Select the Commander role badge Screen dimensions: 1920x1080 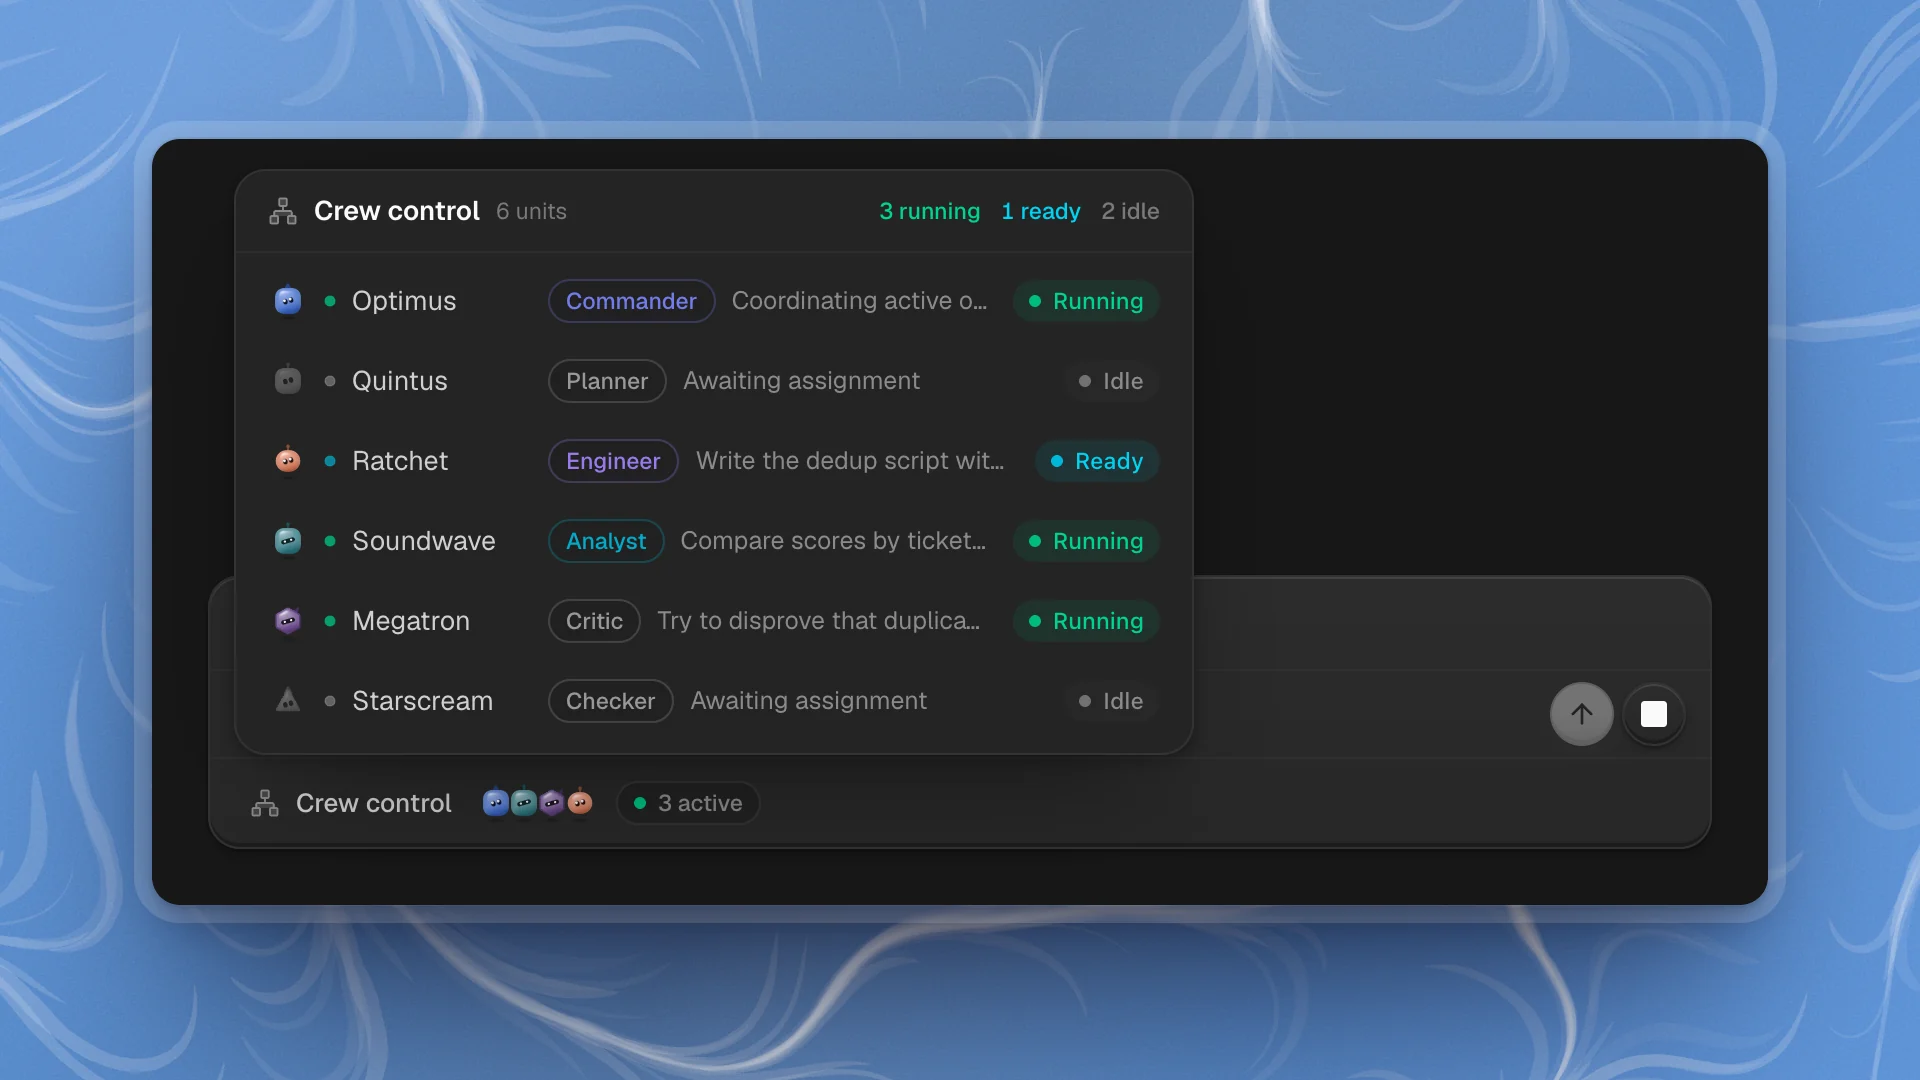click(631, 301)
